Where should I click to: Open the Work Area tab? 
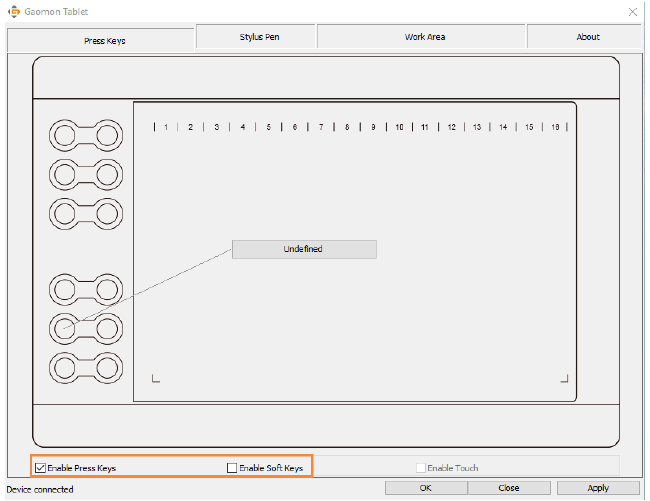[421, 36]
